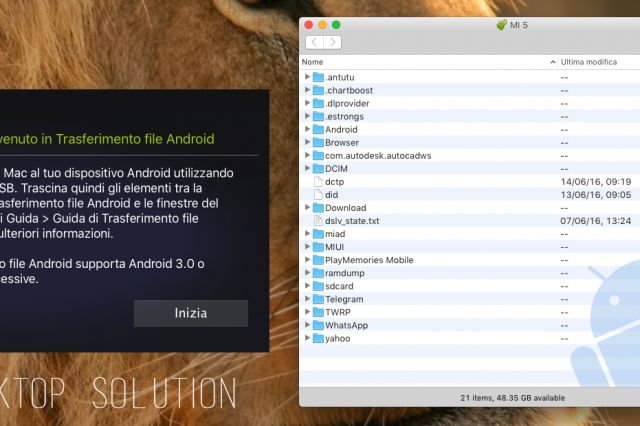This screenshot has height=426, width=640.
Task: Click the PlayMemories Mobile folder icon
Action: (318, 260)
